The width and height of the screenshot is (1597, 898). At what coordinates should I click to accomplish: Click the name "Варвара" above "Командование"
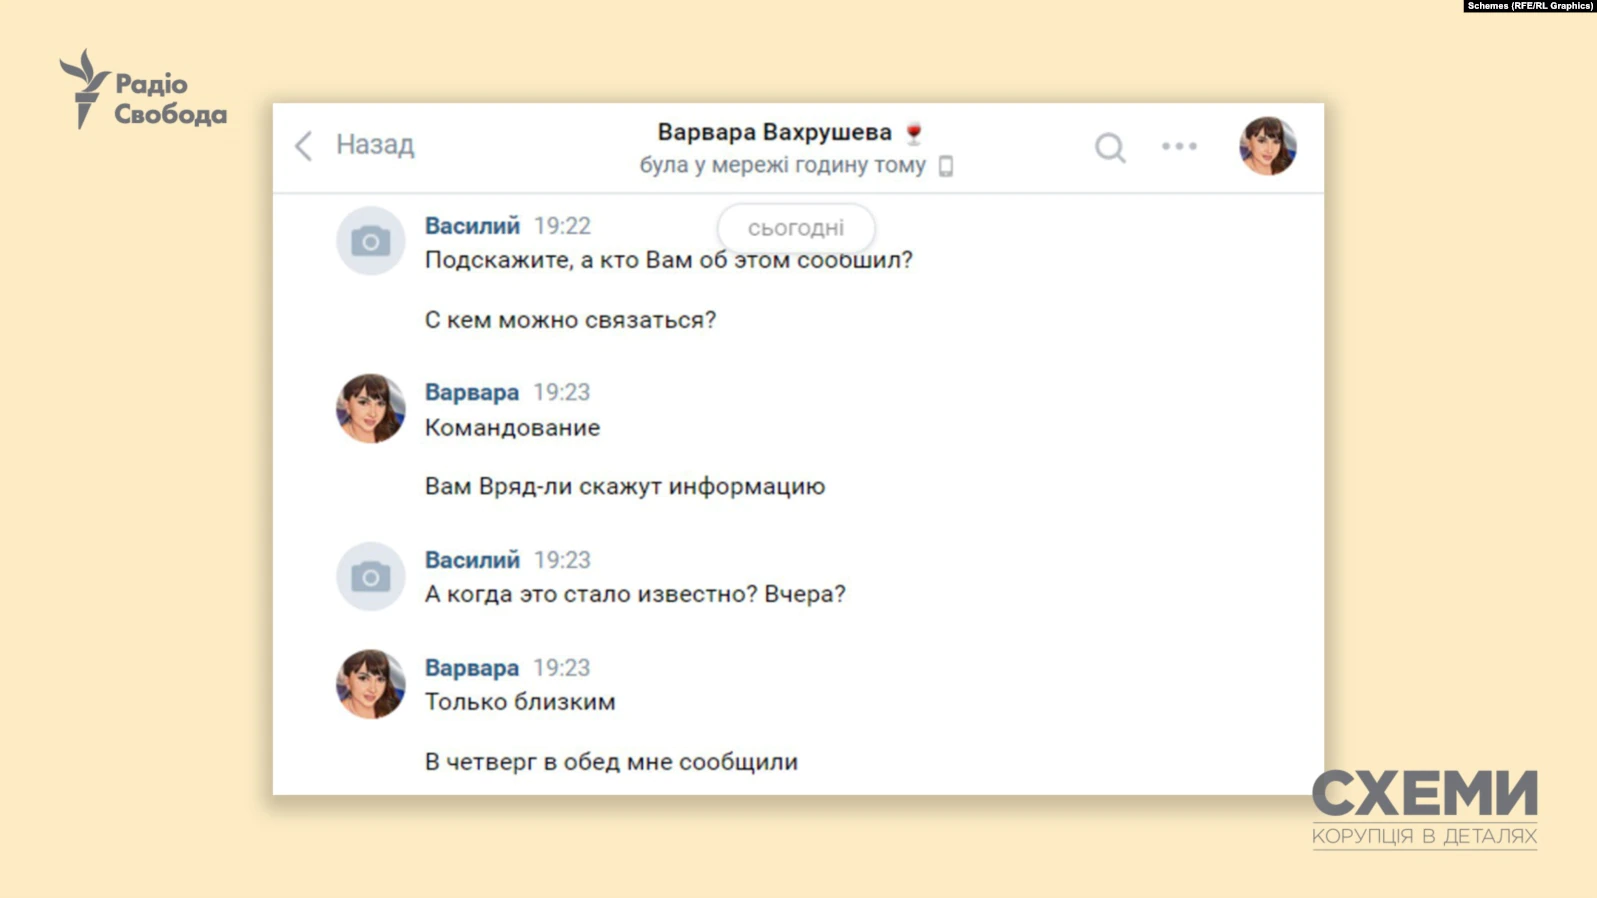[472, 392]
